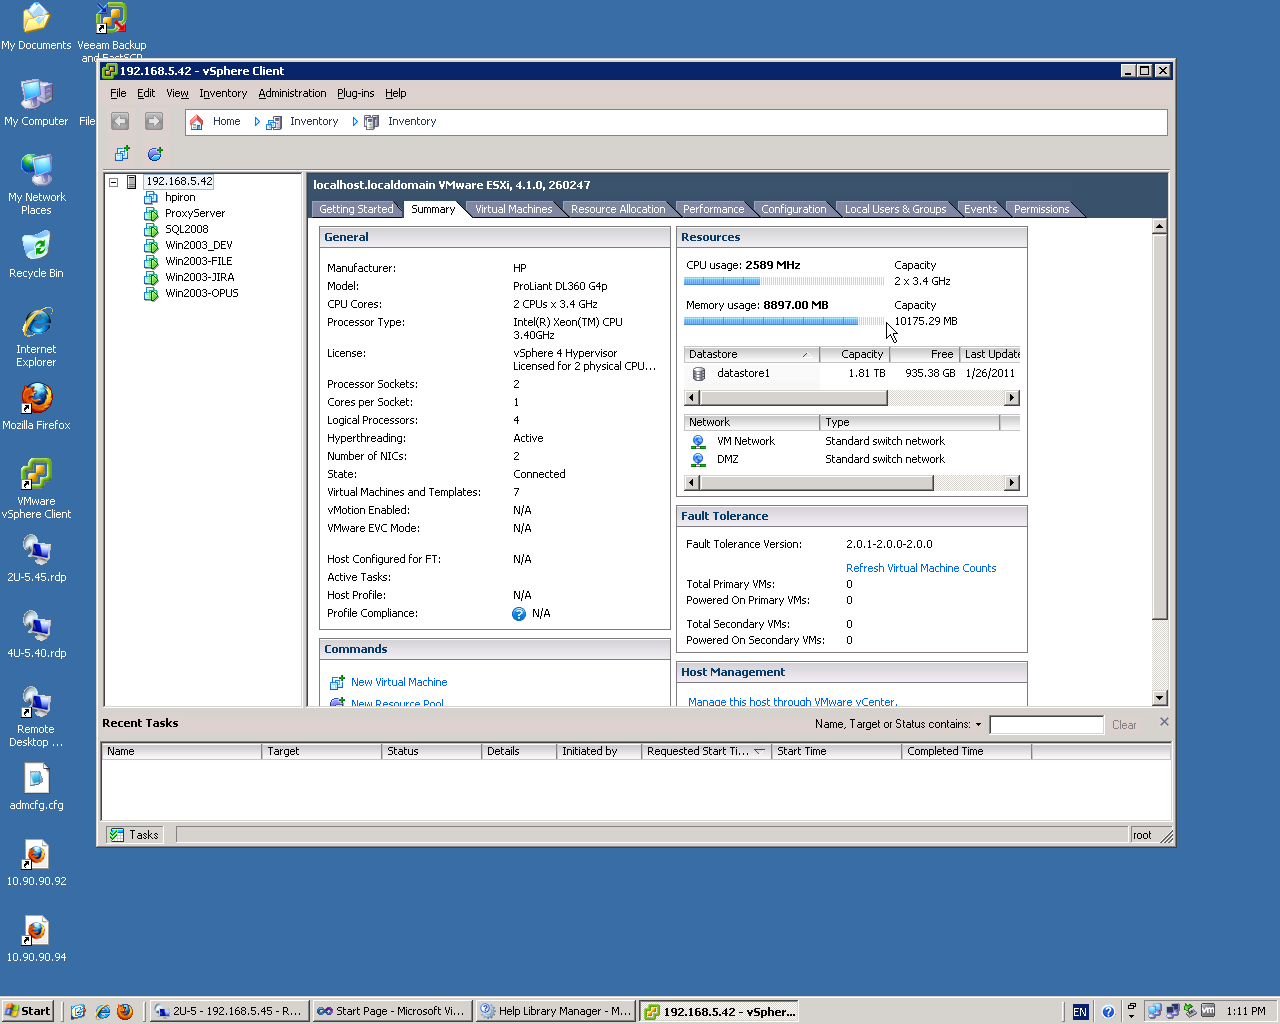Select the VMware vSphere Client desktop shortcut
The image size is (1280, 1024).
click(36, 489)
